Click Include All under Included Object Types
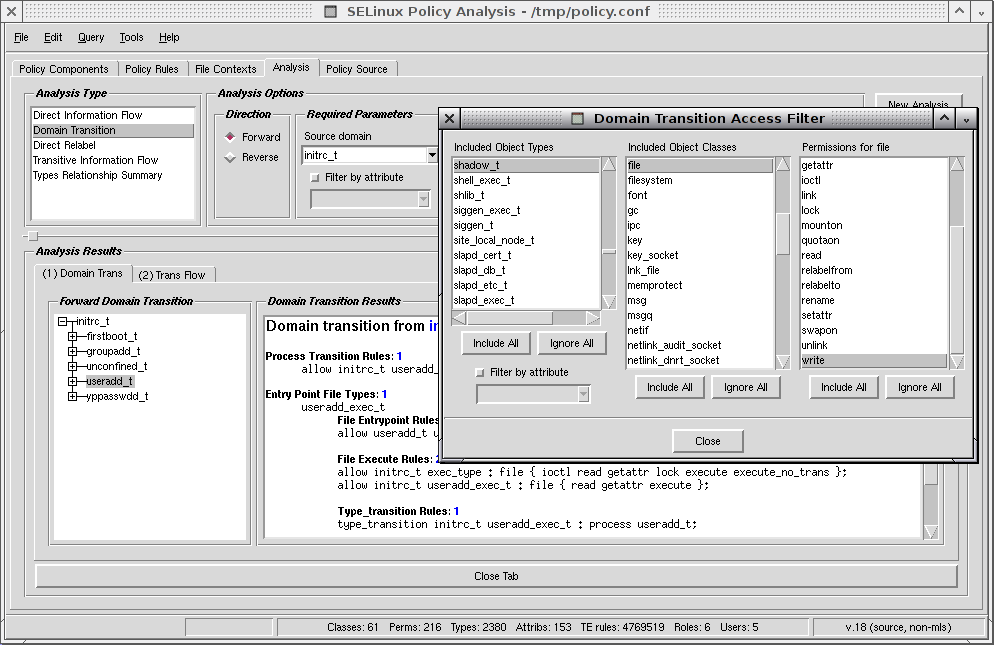The image size is (994, 645). [x=496, y=343]
